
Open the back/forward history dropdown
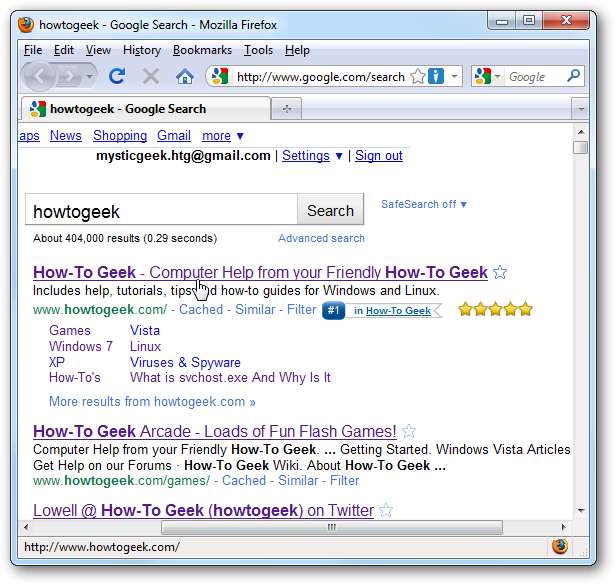pos(90,76)
